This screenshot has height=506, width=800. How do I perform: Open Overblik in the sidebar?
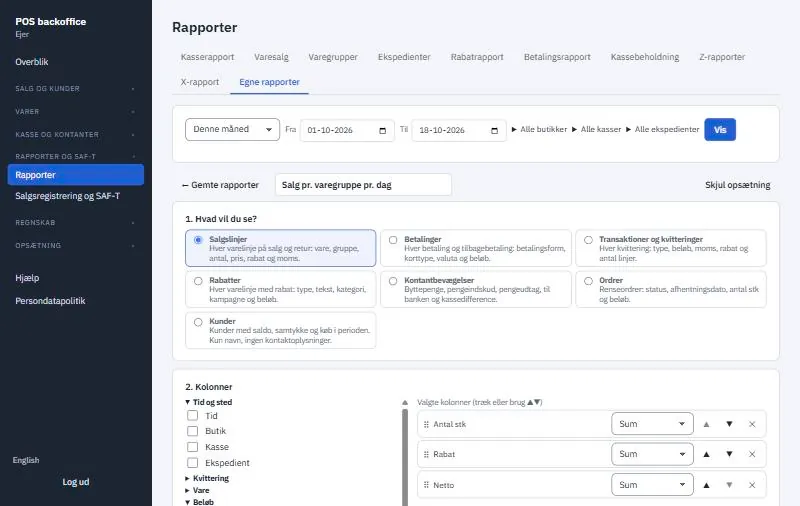[32, 62]
